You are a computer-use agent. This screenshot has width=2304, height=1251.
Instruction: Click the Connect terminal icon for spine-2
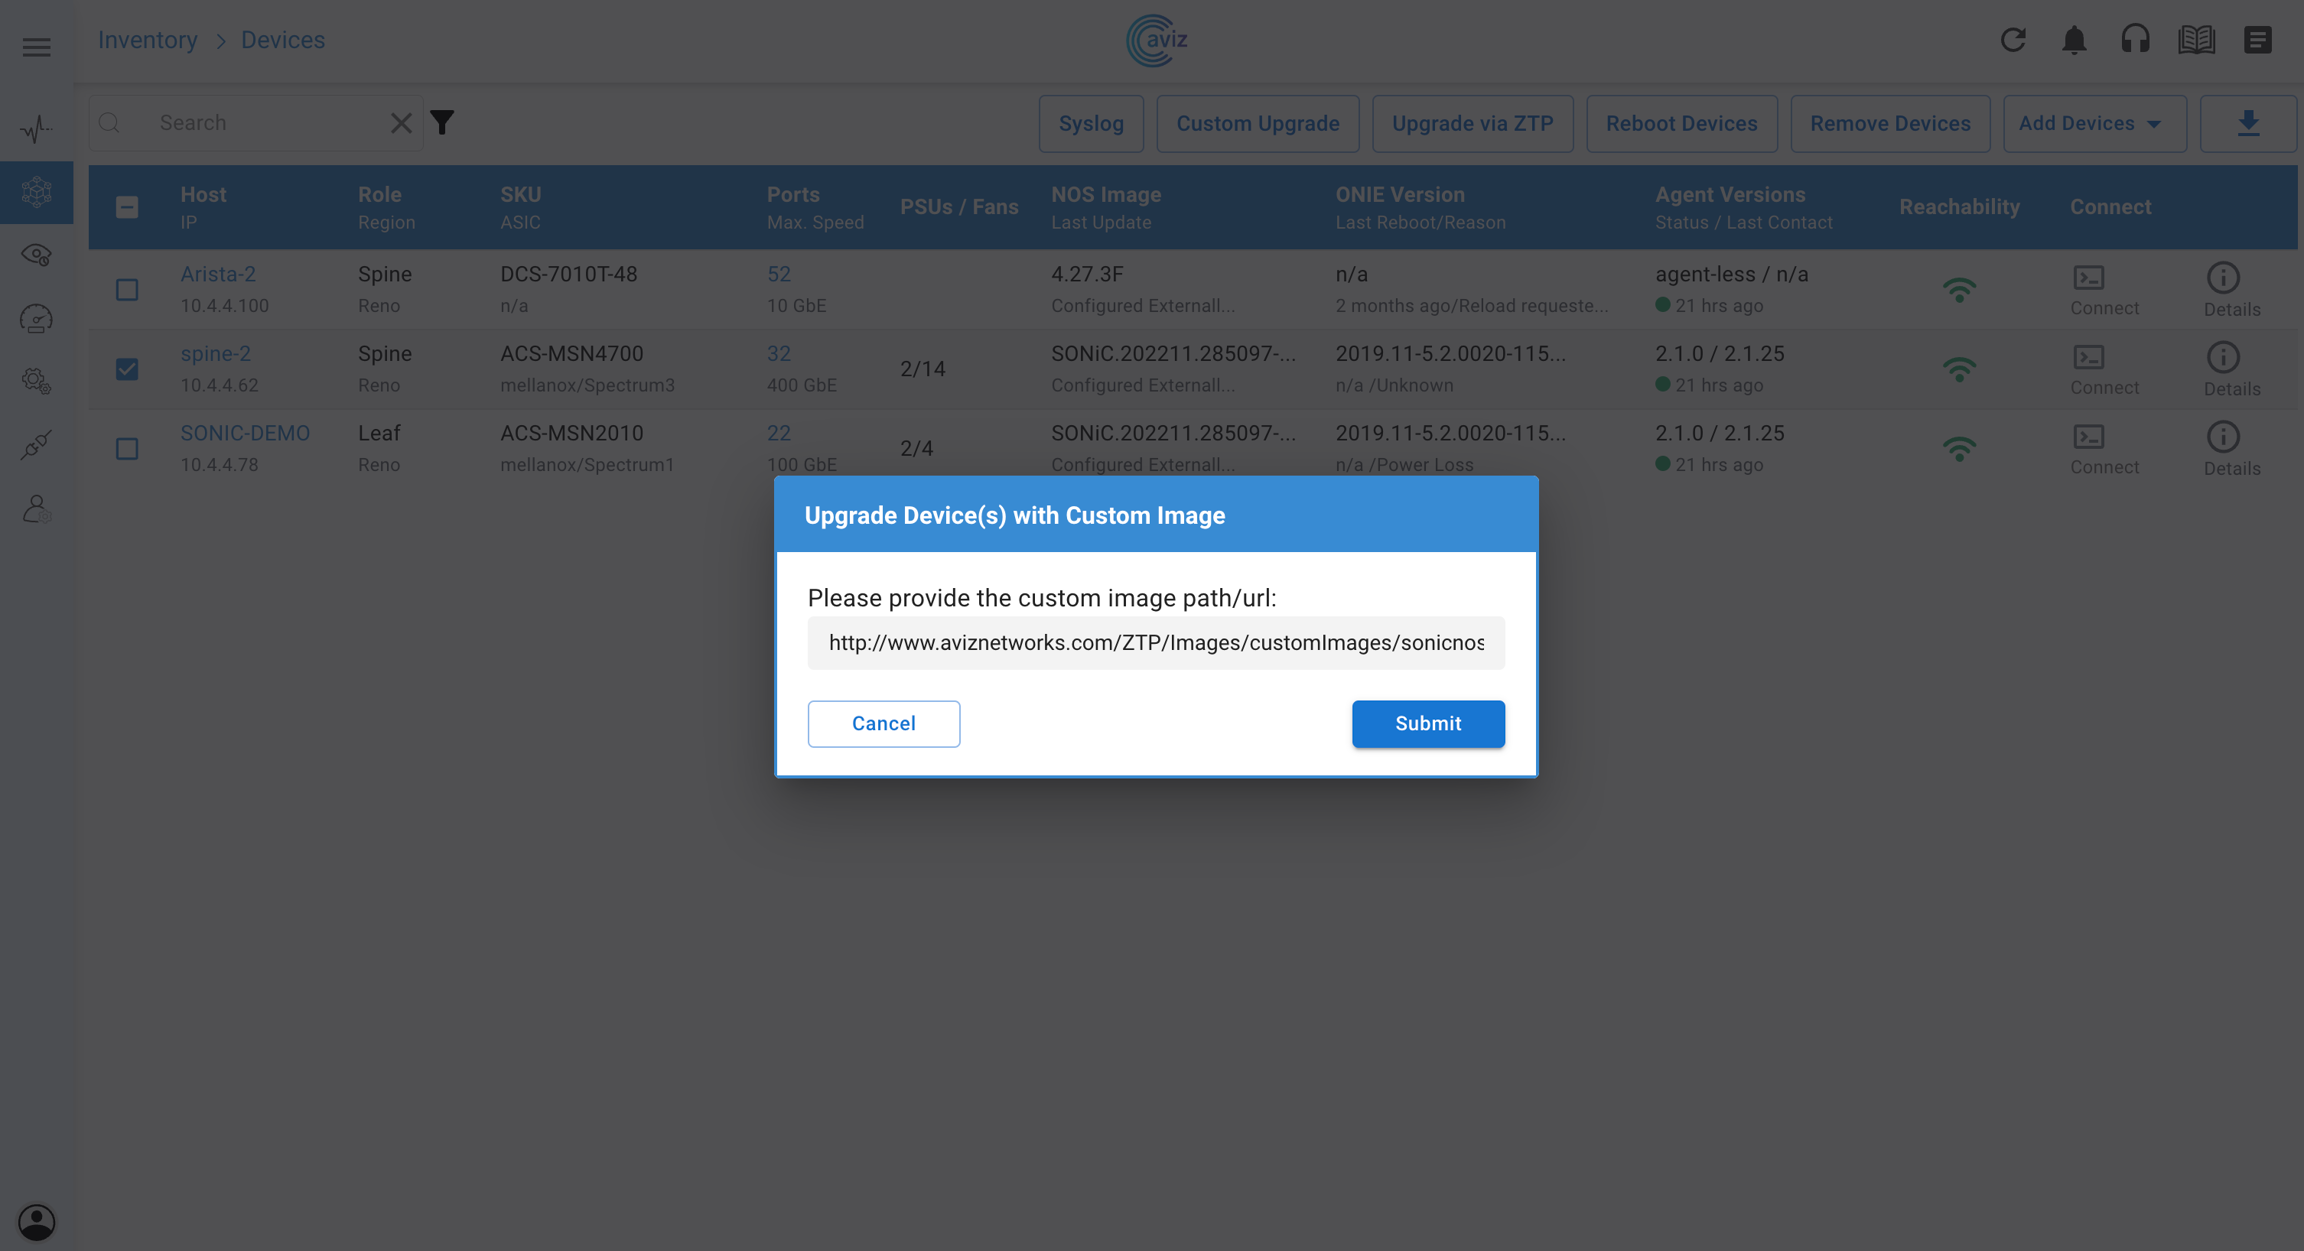[x=2089, y=358]
